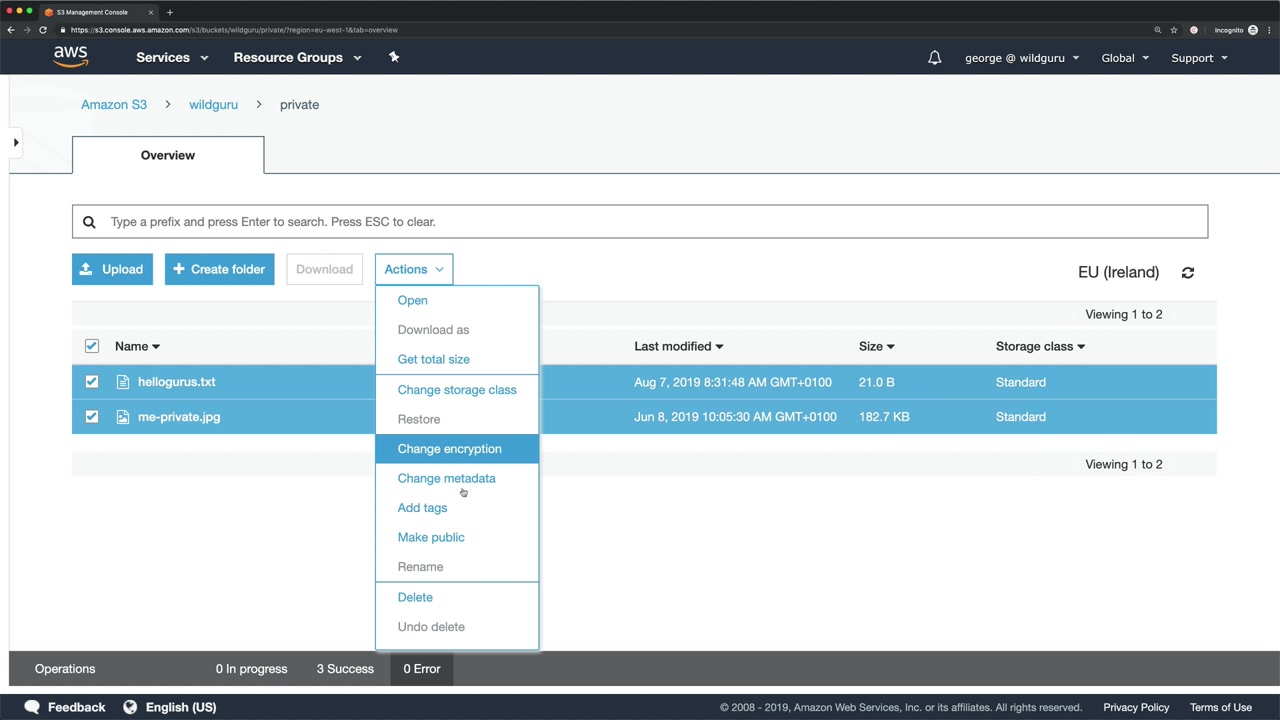Uncheck the hellogurus.txt checkbox
The height and width of the screenshot is (720, 1280).
pos(92,382)
